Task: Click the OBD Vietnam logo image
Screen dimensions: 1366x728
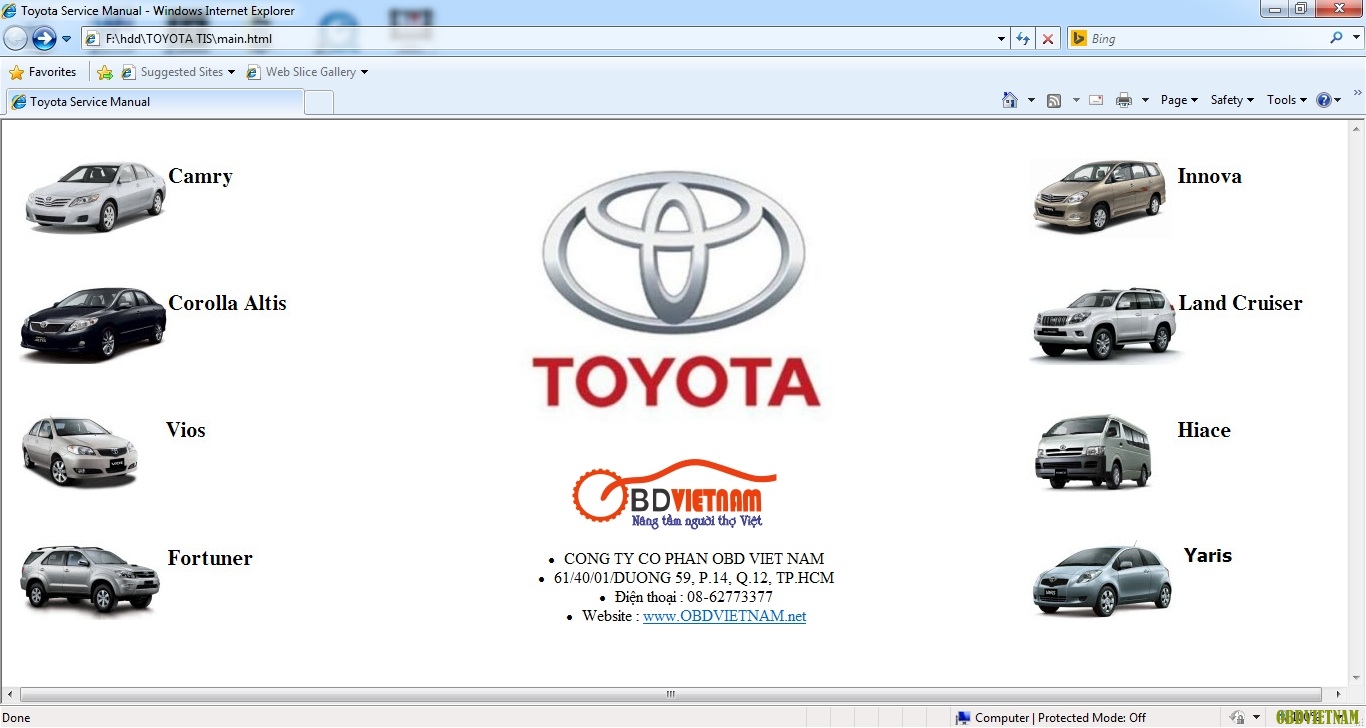Action: 674,494
